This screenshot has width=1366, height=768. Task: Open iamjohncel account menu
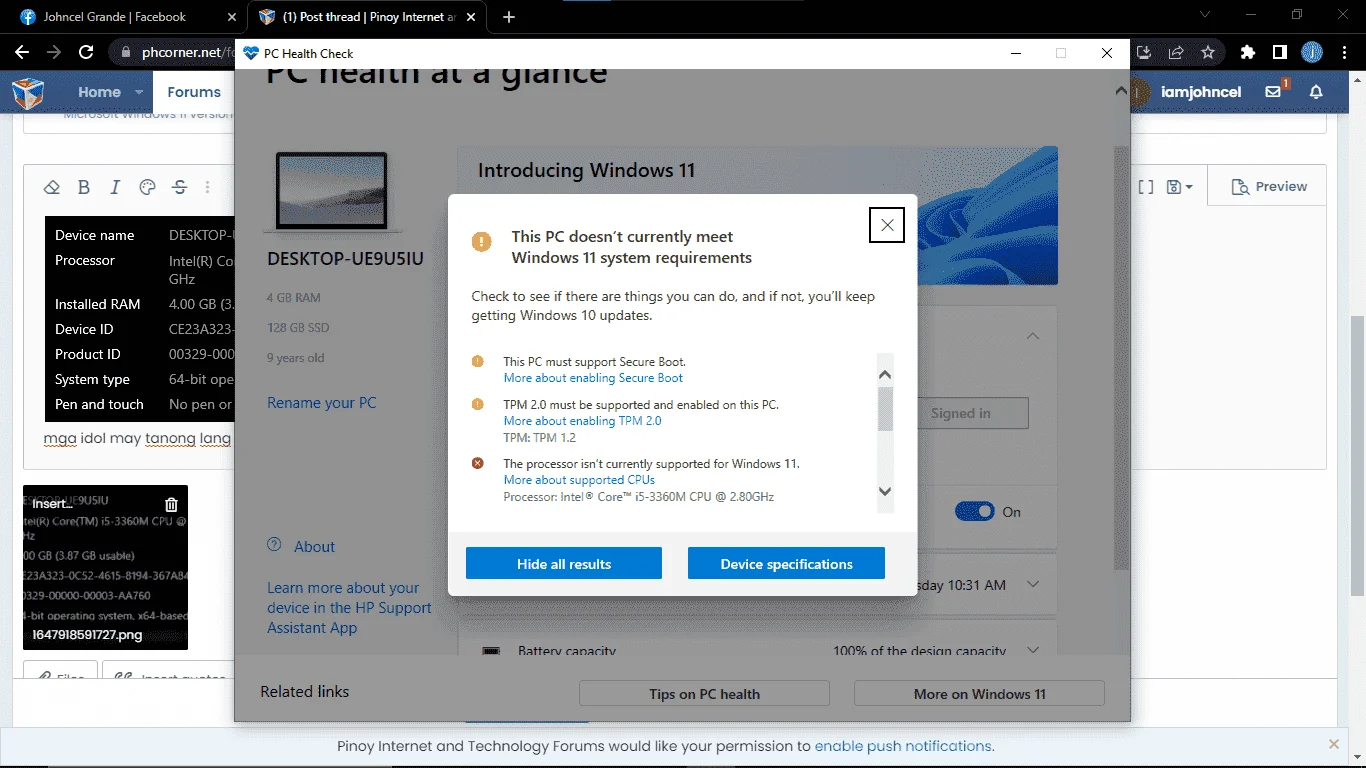1201,92
